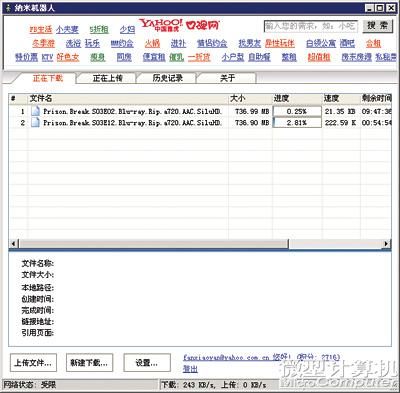400x393 pixels.
Task: Click the app icon in the title bar
Action: click(8, 7)
